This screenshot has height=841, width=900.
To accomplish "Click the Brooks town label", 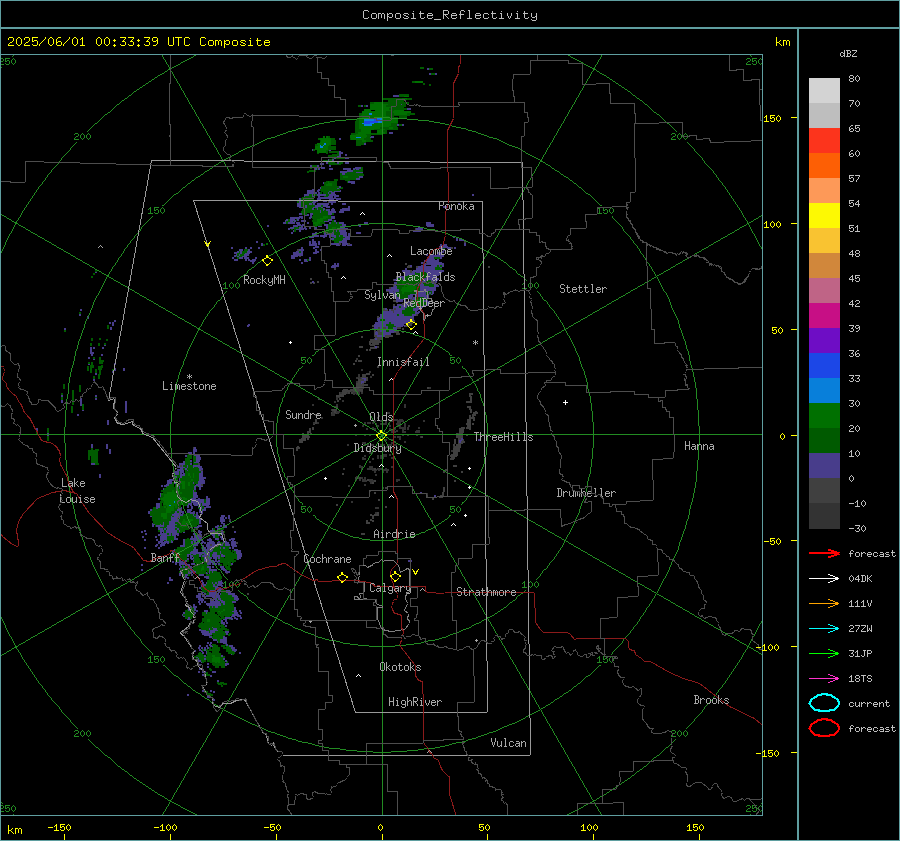I will click(711, 700).
